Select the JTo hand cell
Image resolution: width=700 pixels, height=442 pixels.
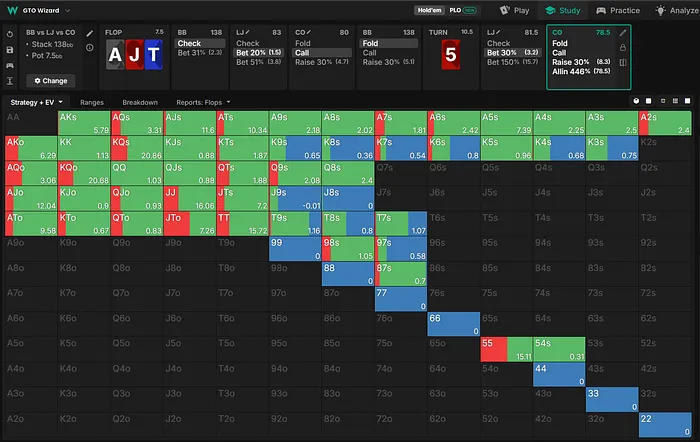click(x=190, y=224)
